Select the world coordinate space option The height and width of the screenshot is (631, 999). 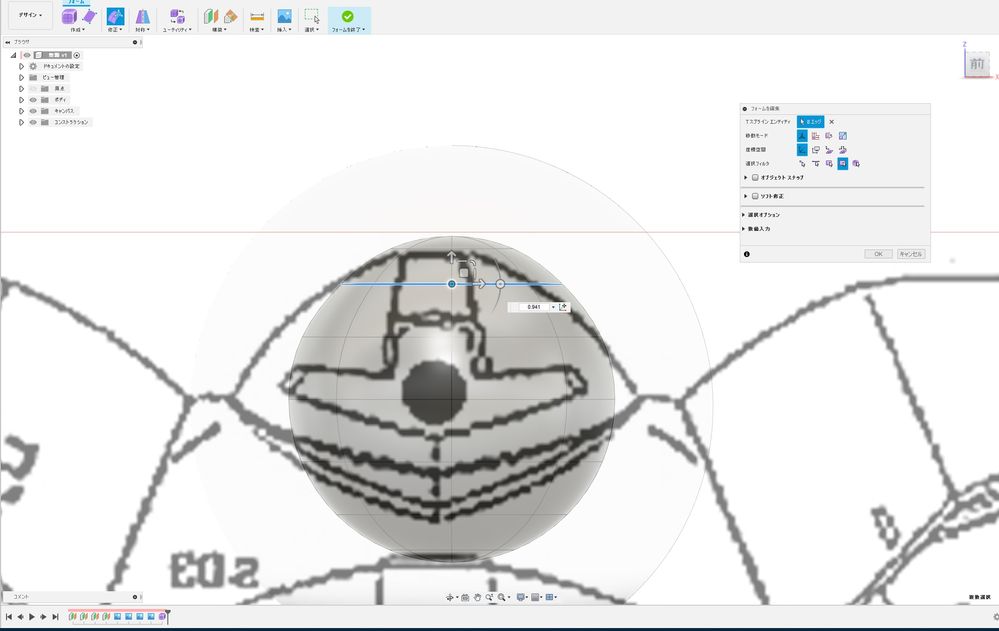pyautogui.click(x=802, y=150)
